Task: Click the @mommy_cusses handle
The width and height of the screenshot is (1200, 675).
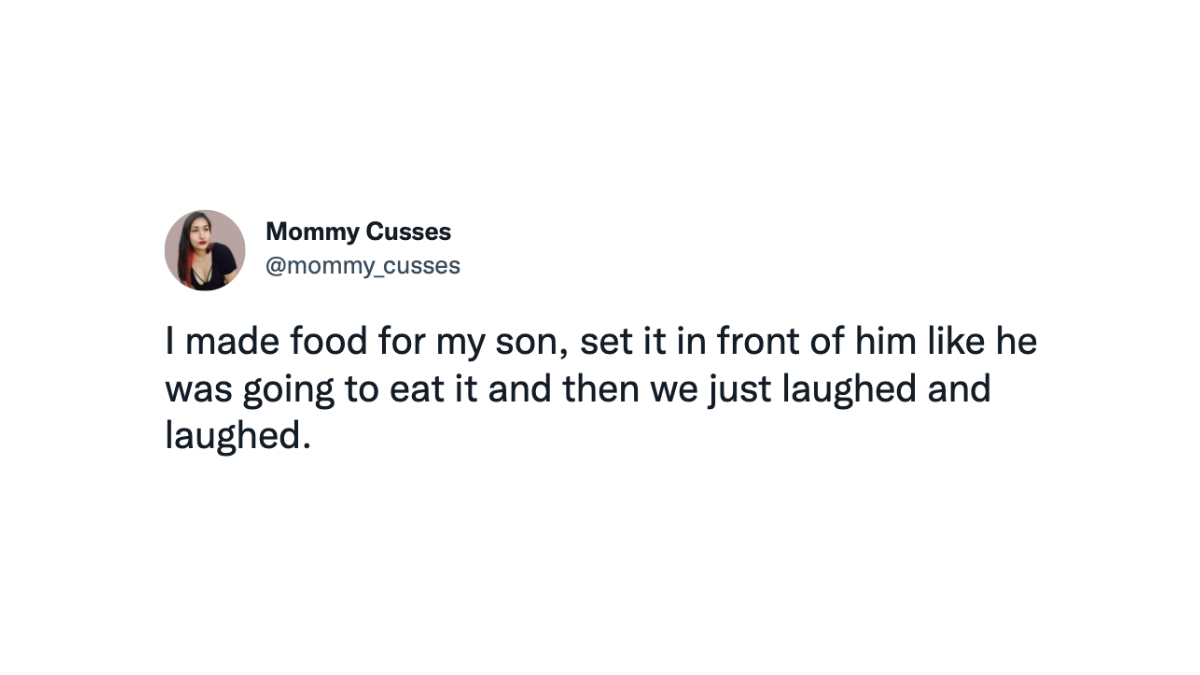Action: pos(362,266)
